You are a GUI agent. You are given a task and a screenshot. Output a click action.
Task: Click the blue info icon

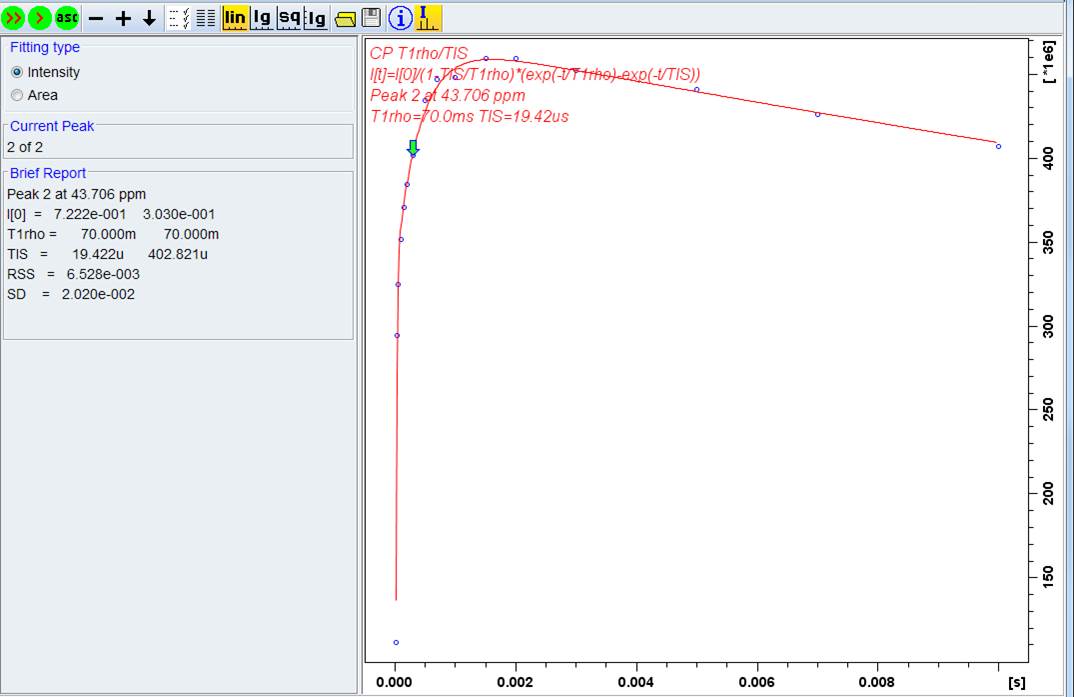400,18
